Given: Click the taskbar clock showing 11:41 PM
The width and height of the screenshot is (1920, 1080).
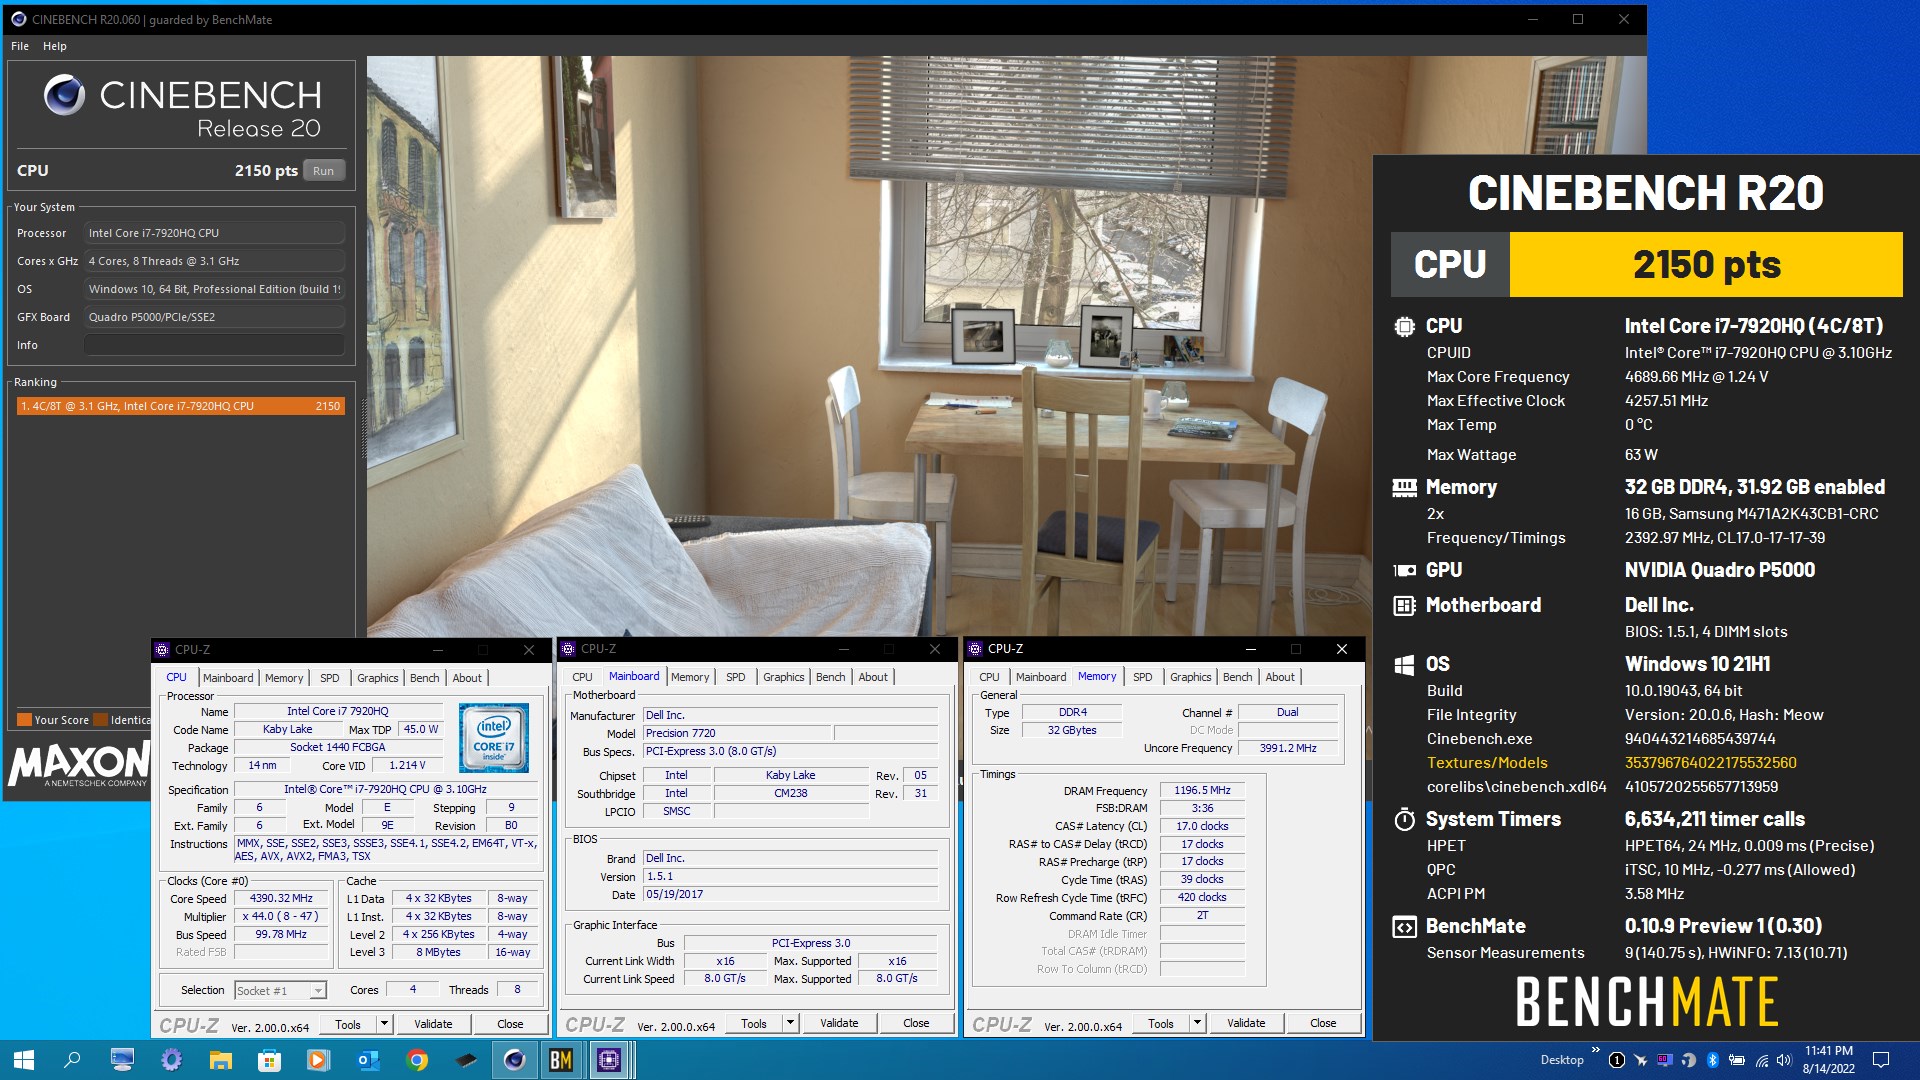Looking at the screenshot, I should pyautogui.click(x=1828, y=1060).
